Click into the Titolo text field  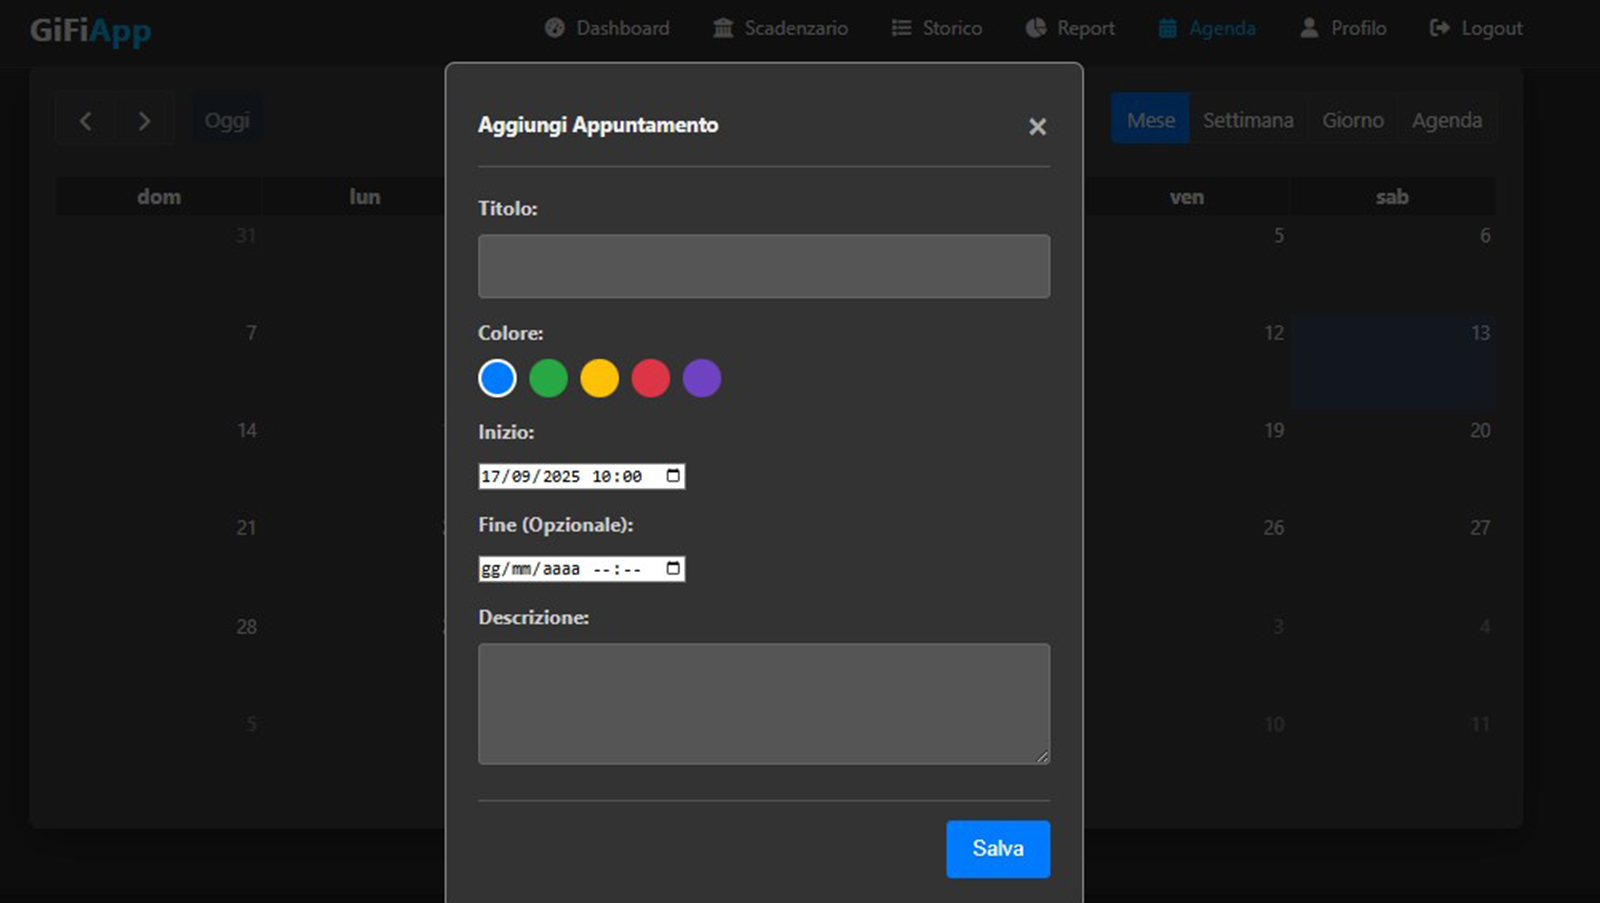pos(764,266)
